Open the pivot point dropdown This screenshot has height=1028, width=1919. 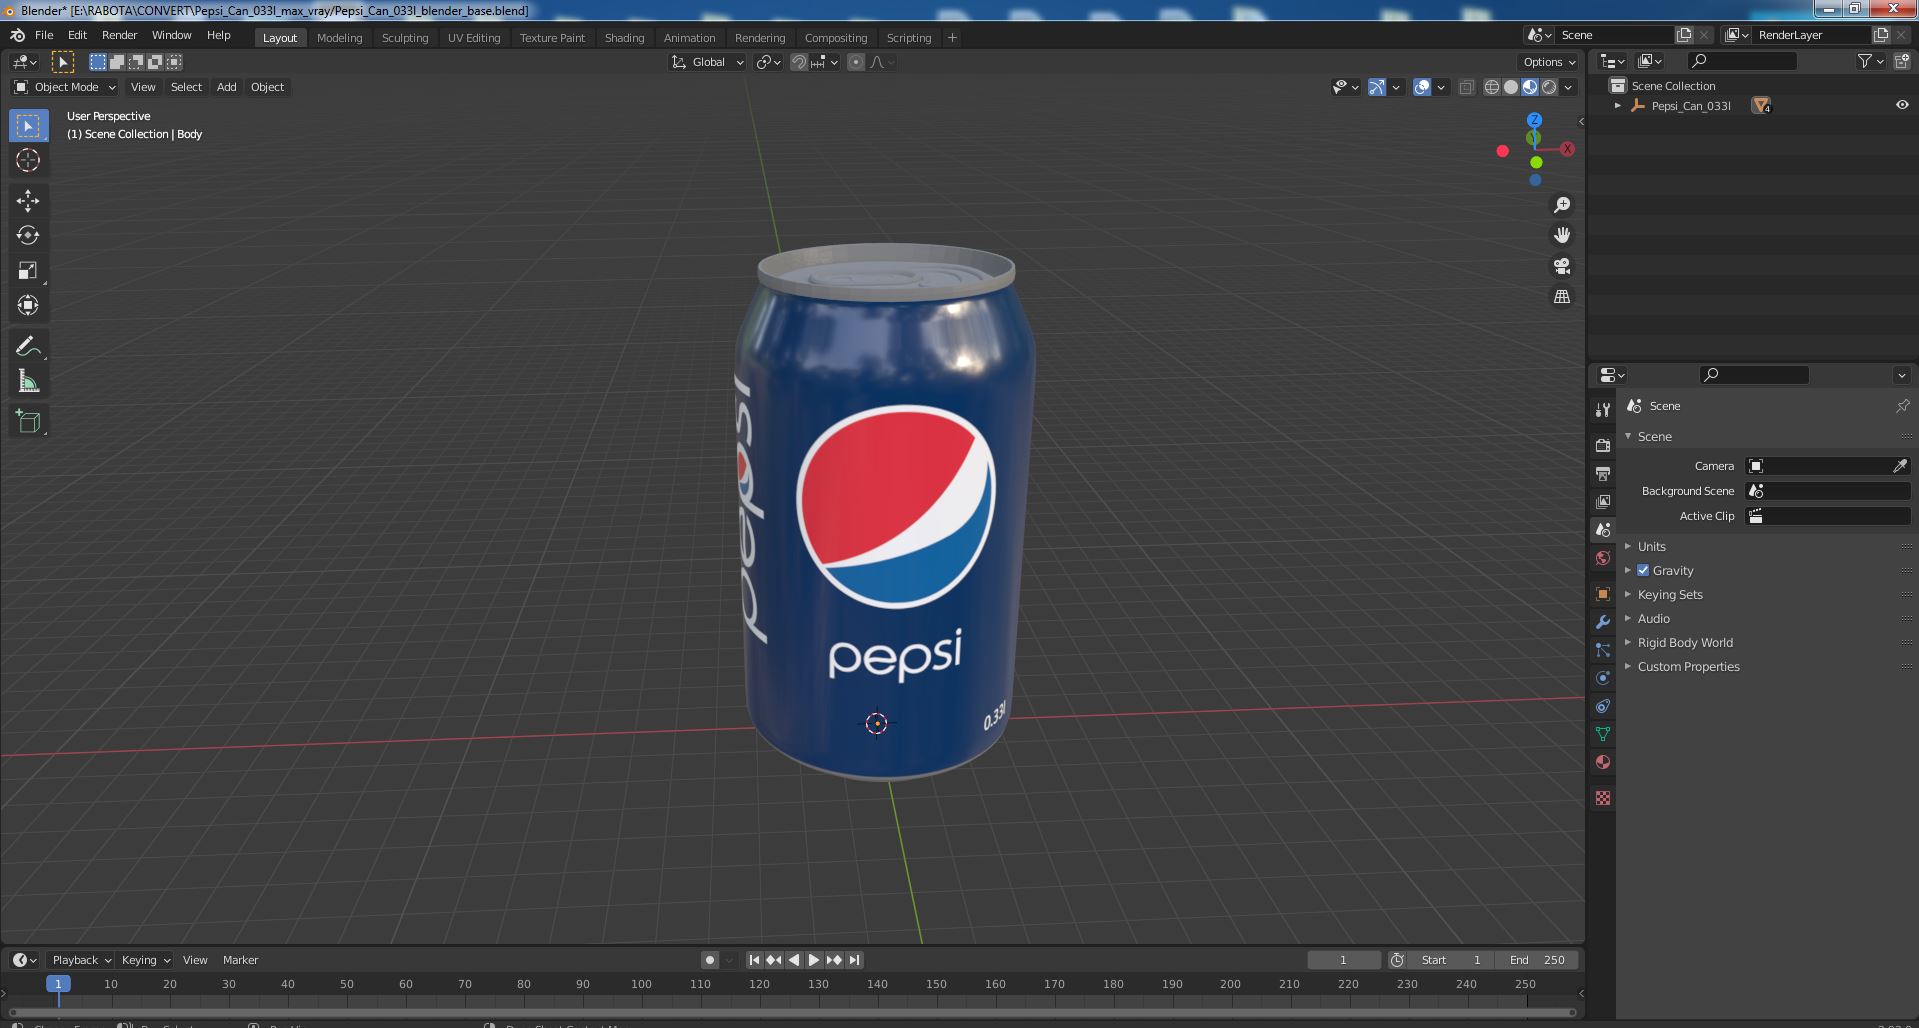tap(768, 62)
